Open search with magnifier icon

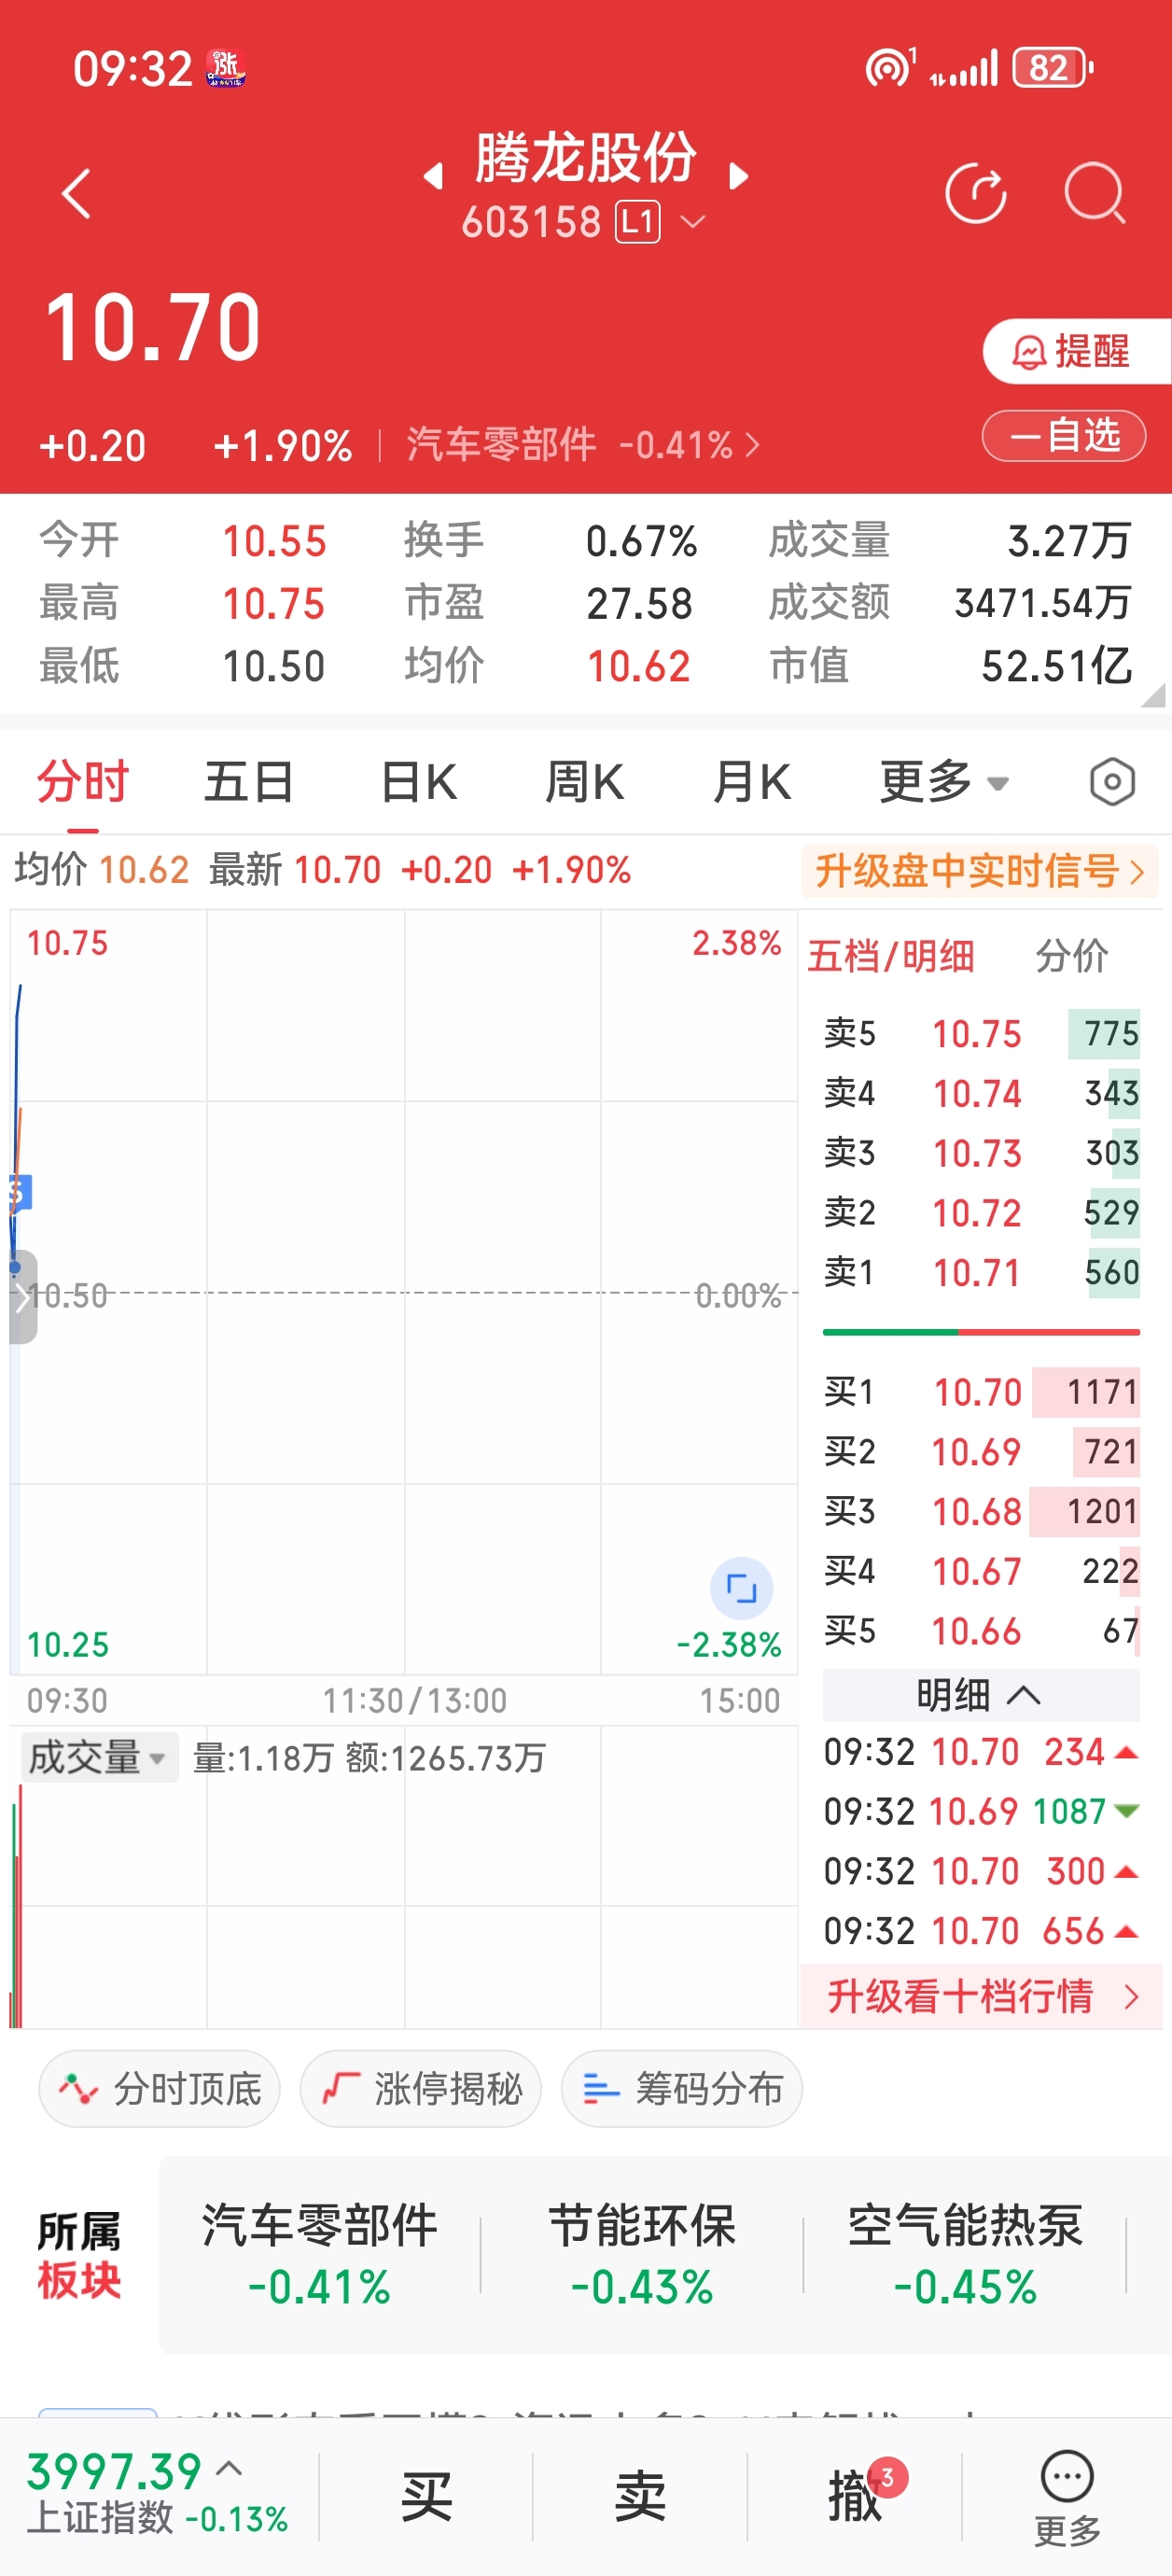point(1095,193)
